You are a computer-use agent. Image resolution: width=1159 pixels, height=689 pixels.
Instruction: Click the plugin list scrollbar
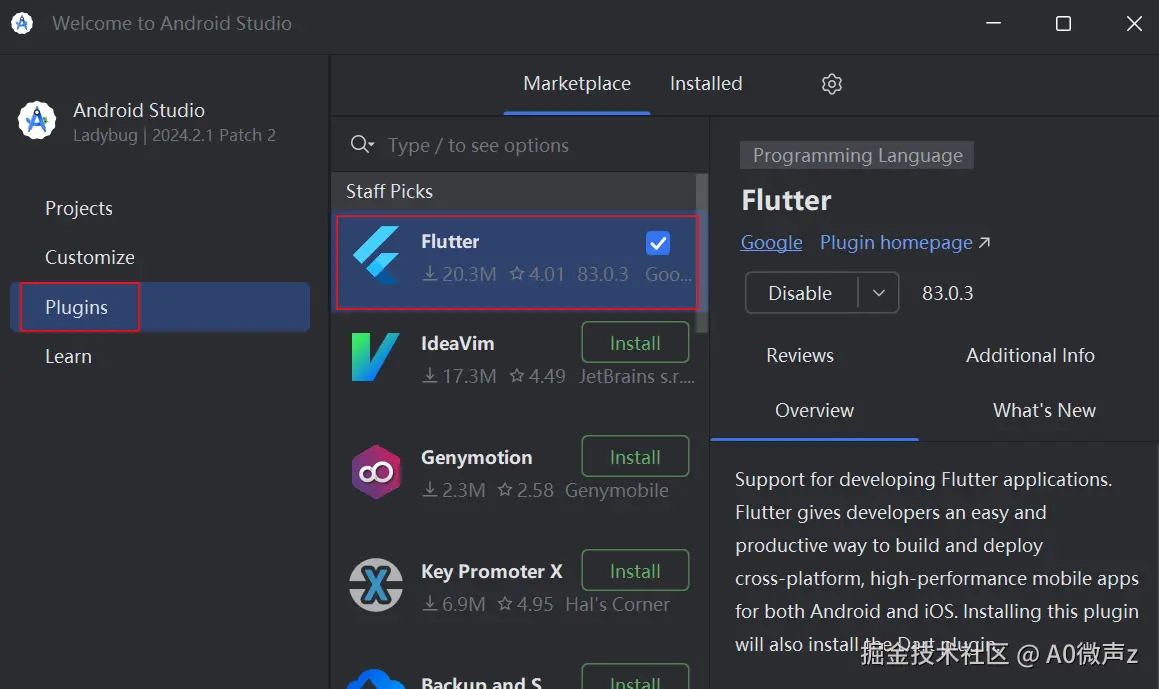[702, 253]
